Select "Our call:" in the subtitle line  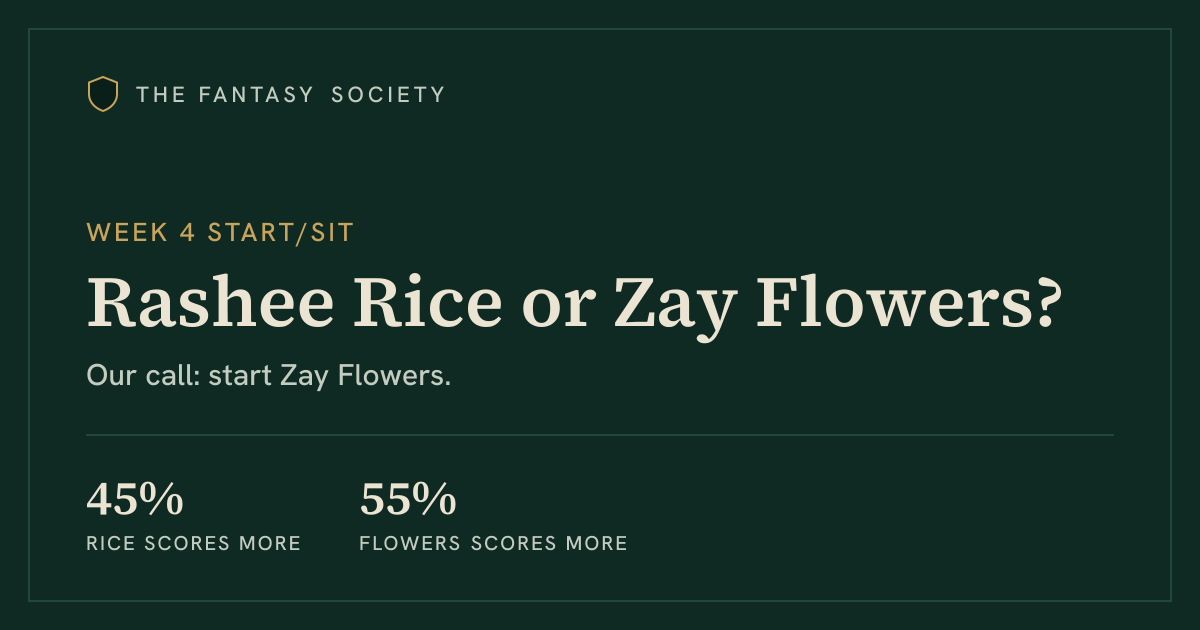click(143, 377)
